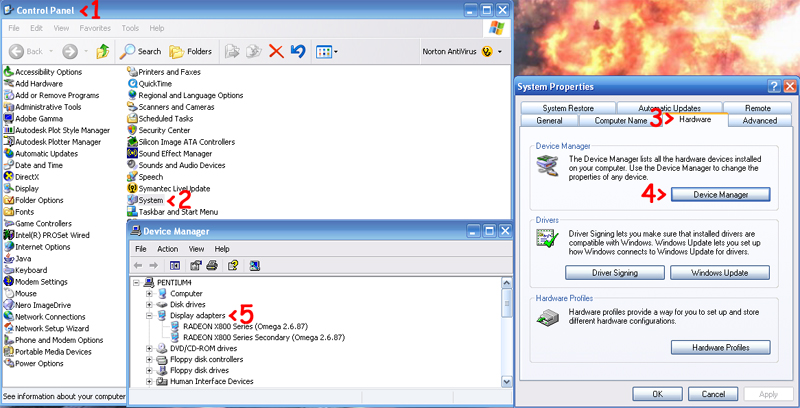Click the red Delete icon in toolbar
The height and width of the screenshot is (408, 800).
click(277, 51)
